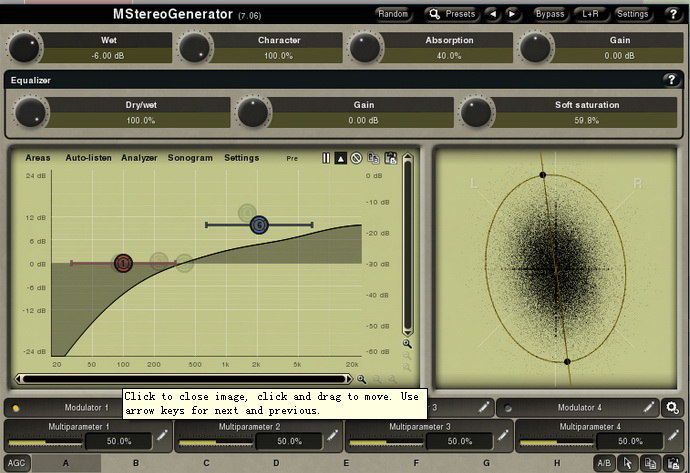Click the Wet knob
Viewport: 690px width, 473px height.
coord(24,47)
